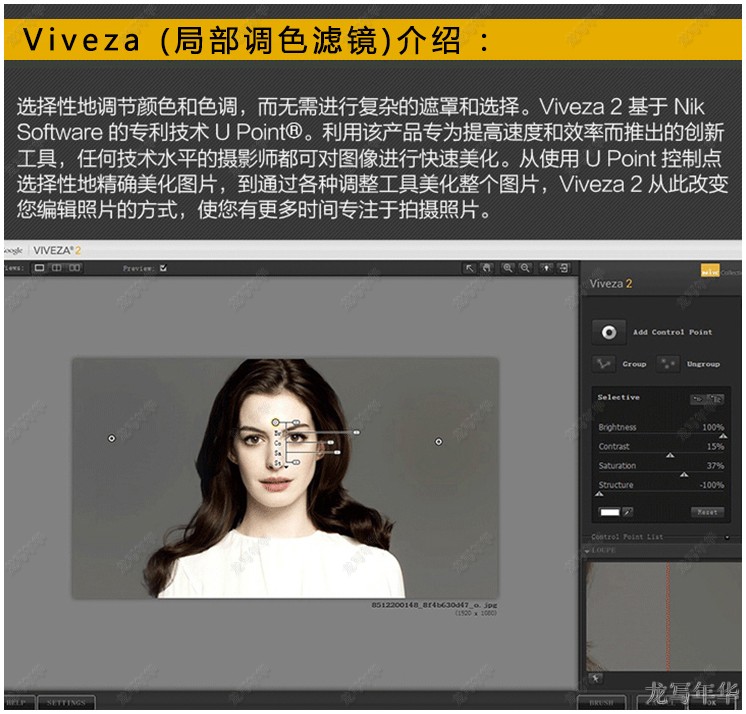Image resolution: width=746 pixels, height=714 pixels.
Task: Select the hand pan tool
Action: click(x=487, y=268)
